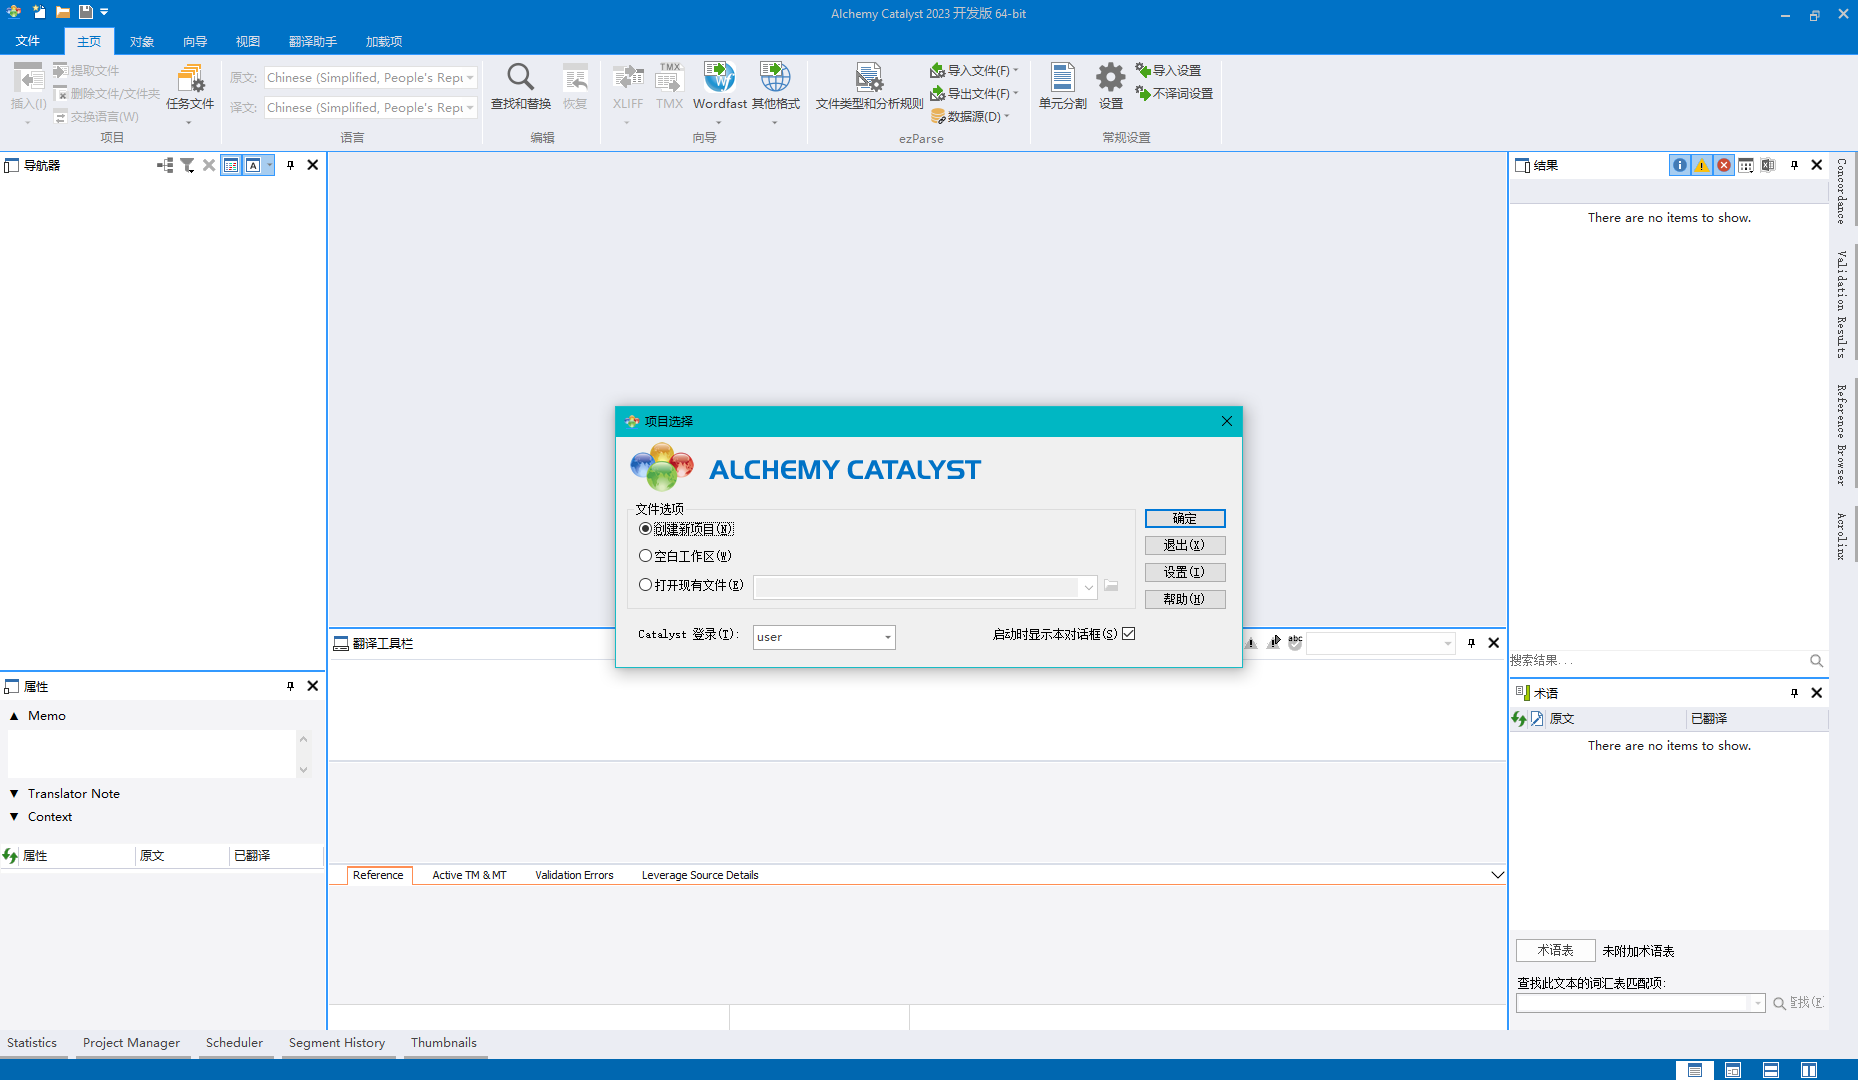Open the Active TM & MT tab
The image size is (1858, 1080).
[x=469, y=875]
